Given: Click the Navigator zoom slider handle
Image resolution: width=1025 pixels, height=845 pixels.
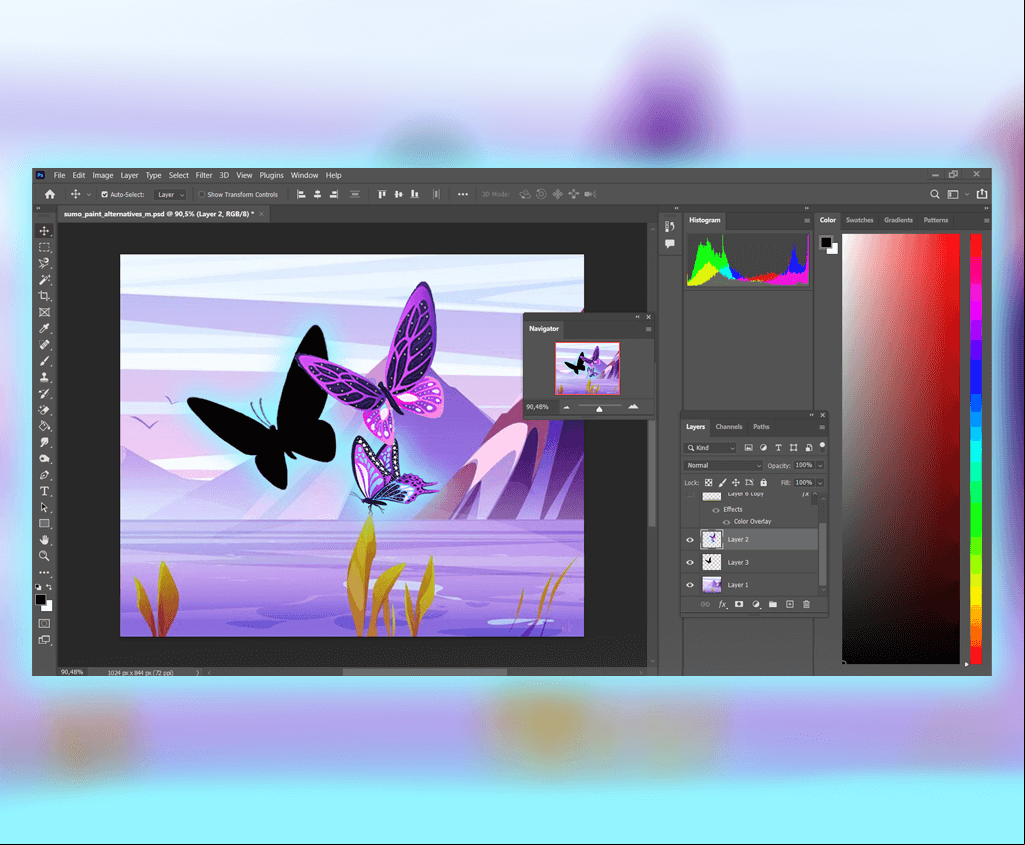Looking at the screenshot, I should coord(599,409).
